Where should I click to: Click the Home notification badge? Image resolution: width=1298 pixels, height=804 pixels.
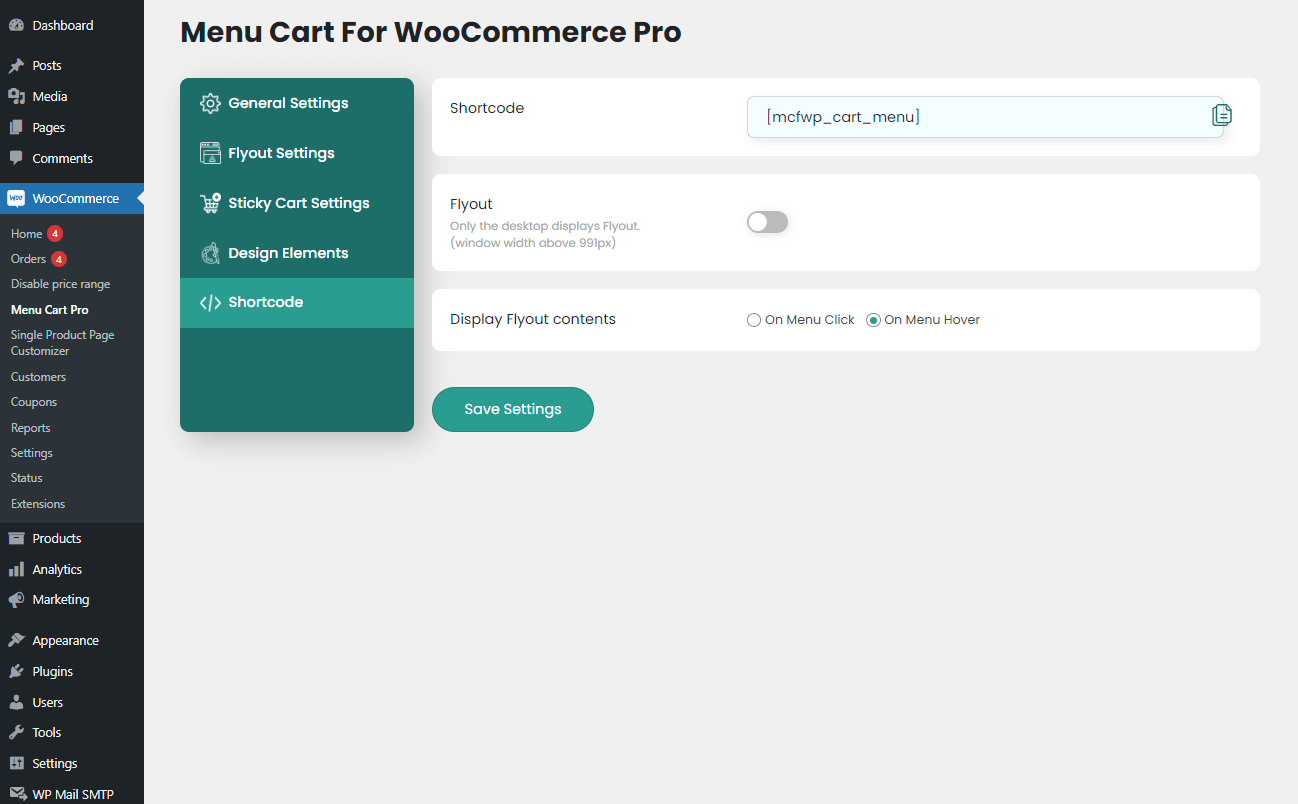(55, 234)
